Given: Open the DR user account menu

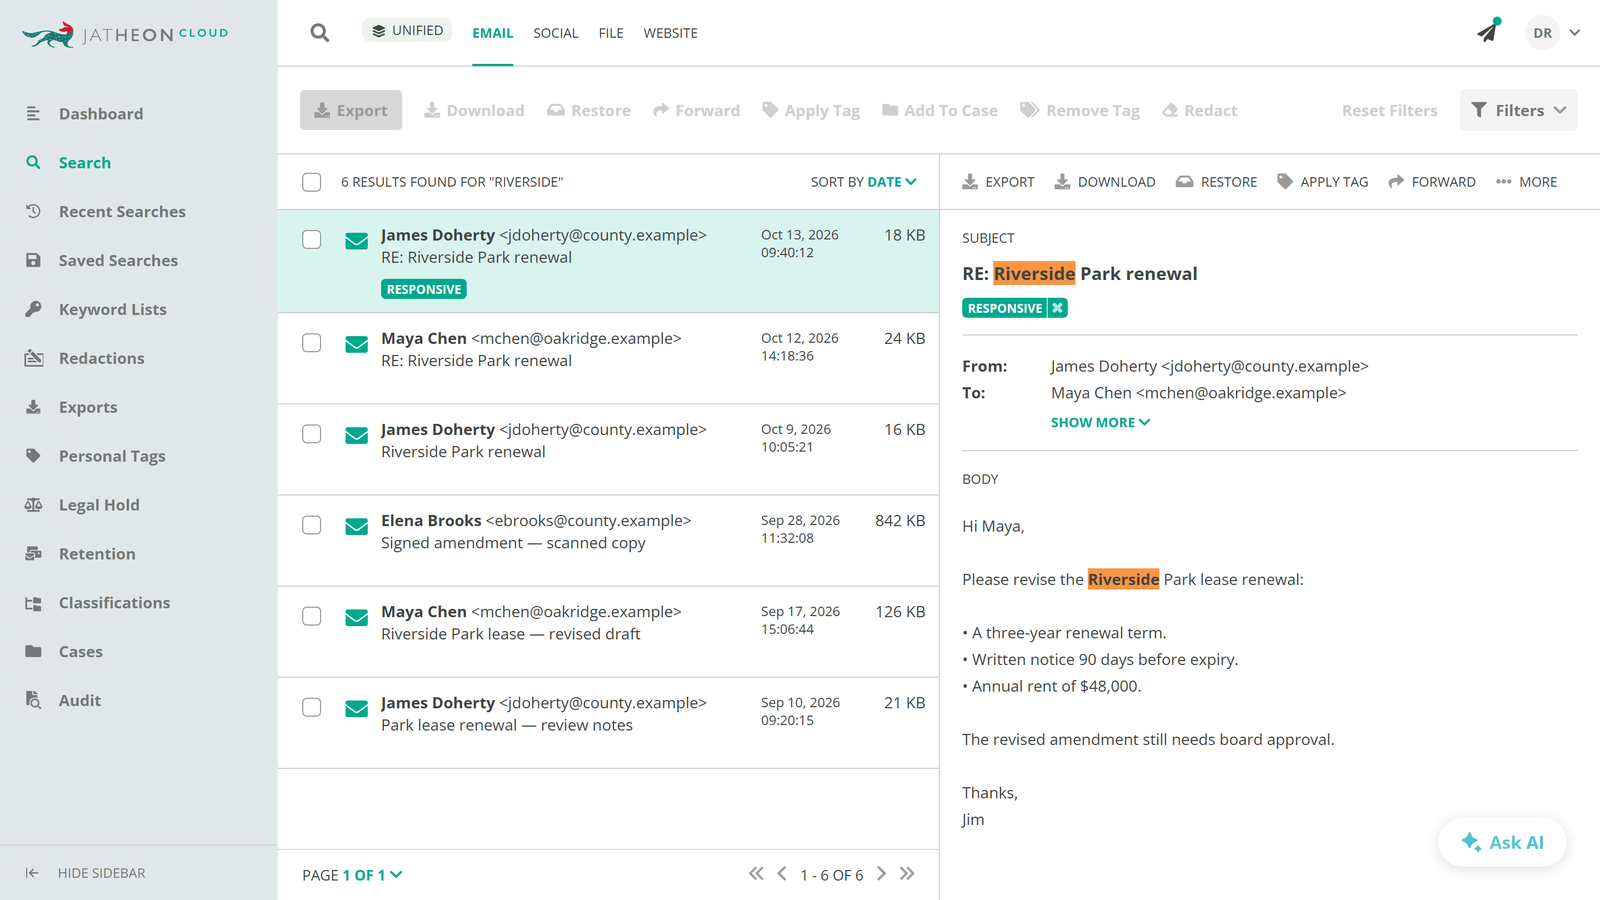Looking at the screenshot, I should [1553, 33].
